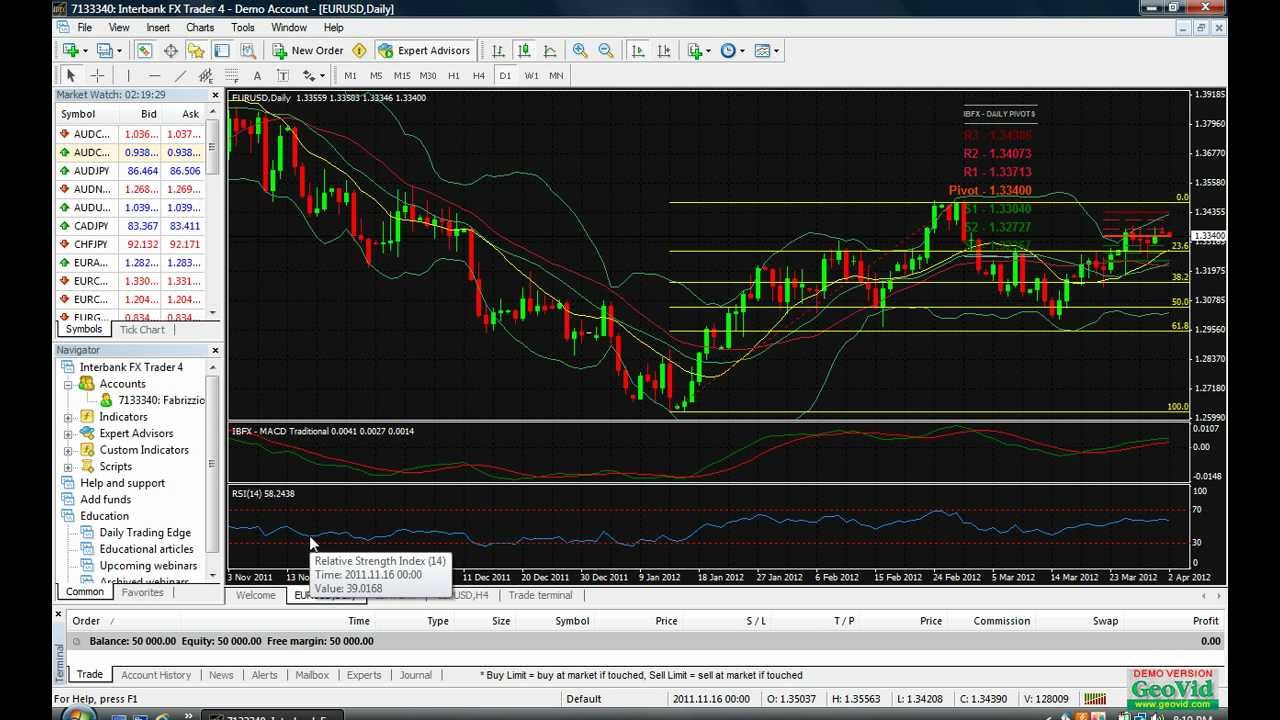Close the Market Watch panel
The width and height of the screenshot is (1280, 720).
click(215, 95)
